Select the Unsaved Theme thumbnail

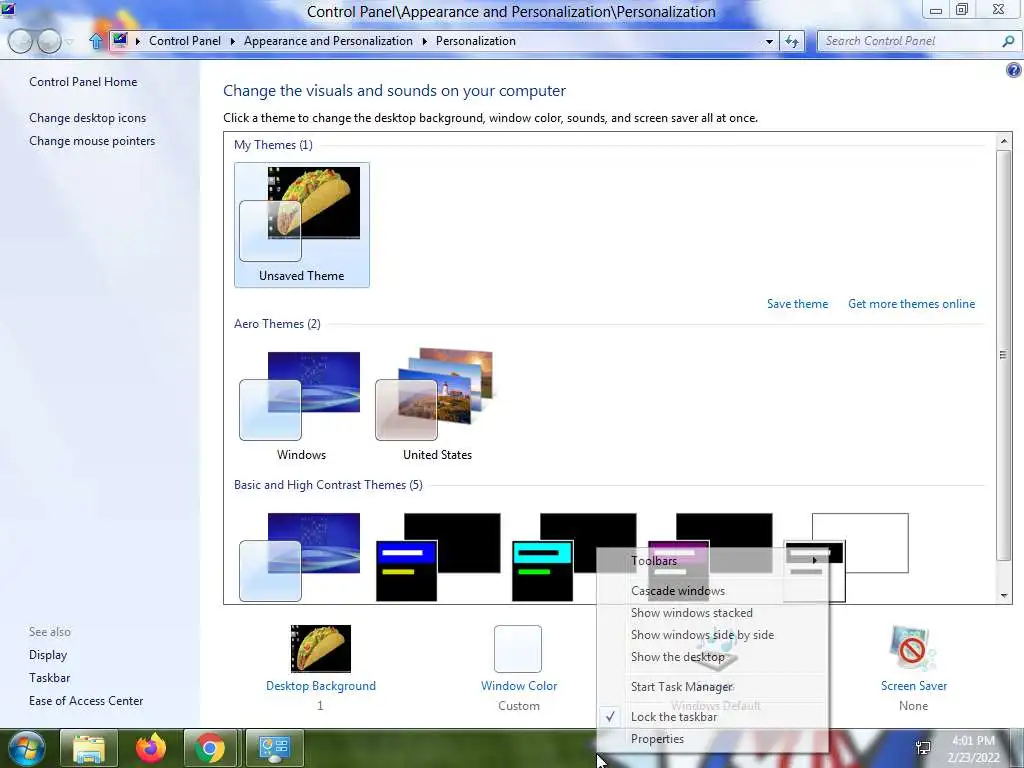point(302,225)
